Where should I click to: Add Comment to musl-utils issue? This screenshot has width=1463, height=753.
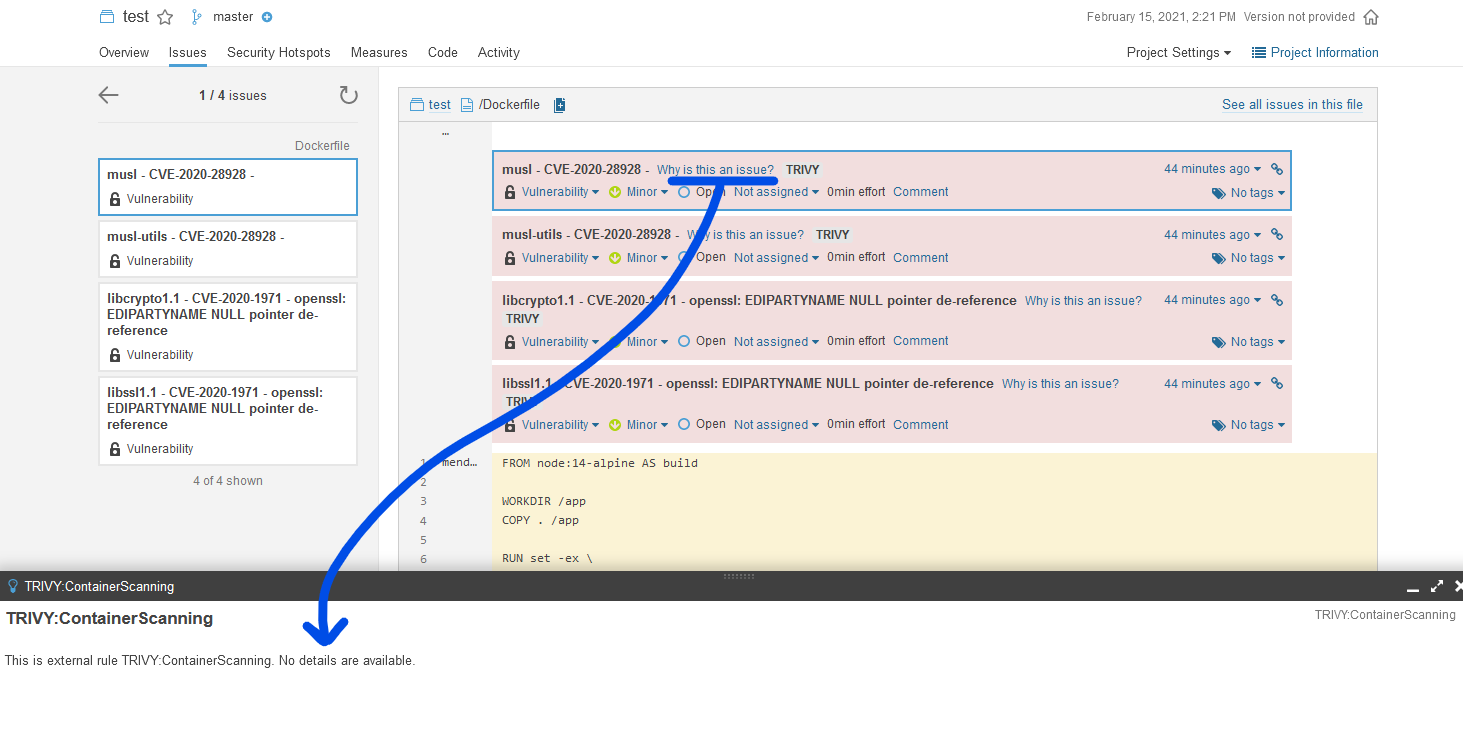click(x=921, y=258)
